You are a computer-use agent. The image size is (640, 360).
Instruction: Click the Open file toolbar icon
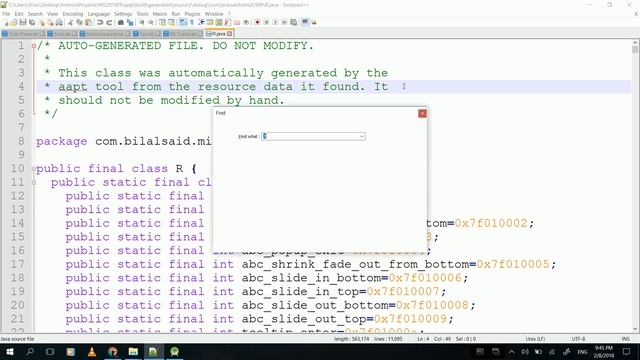(x=14, y=22)
